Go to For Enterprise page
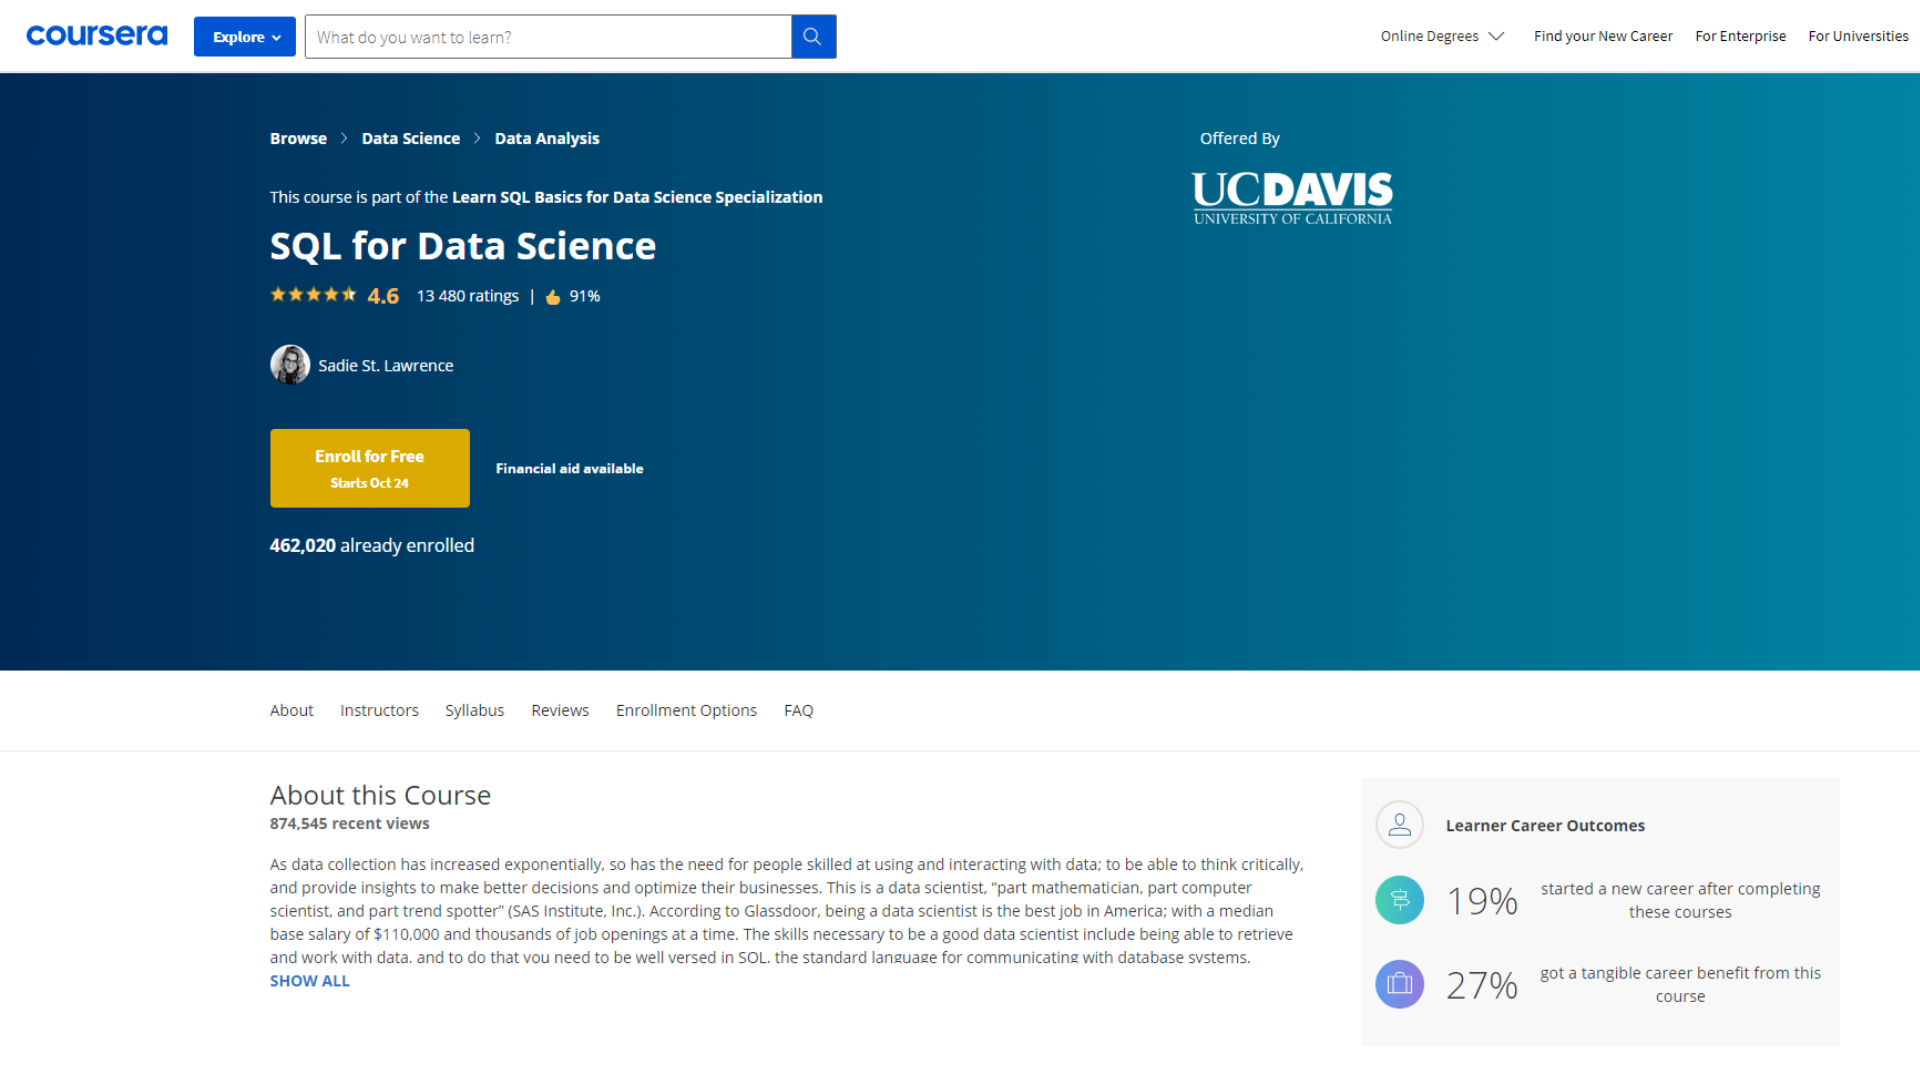This screenshot has height=1080, width=1920. [x=1740, y=36]
